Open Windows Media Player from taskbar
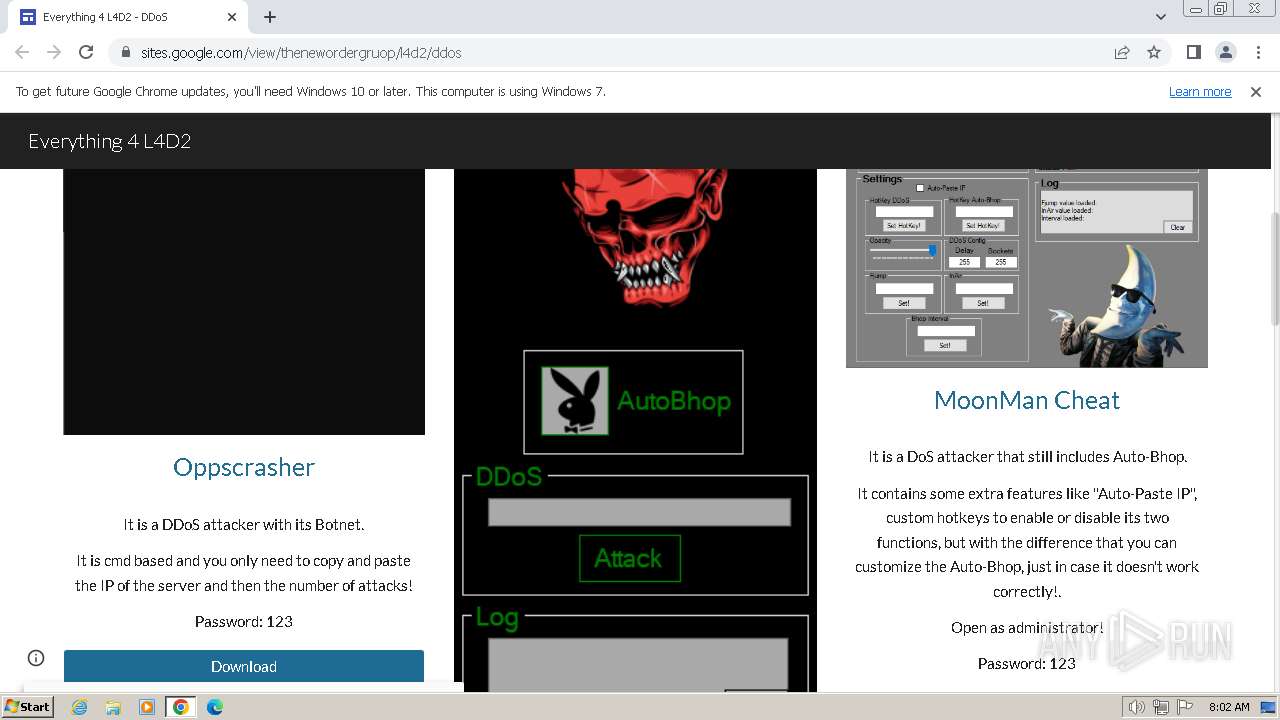This screenshot has width=1280, height=720. 147,707
